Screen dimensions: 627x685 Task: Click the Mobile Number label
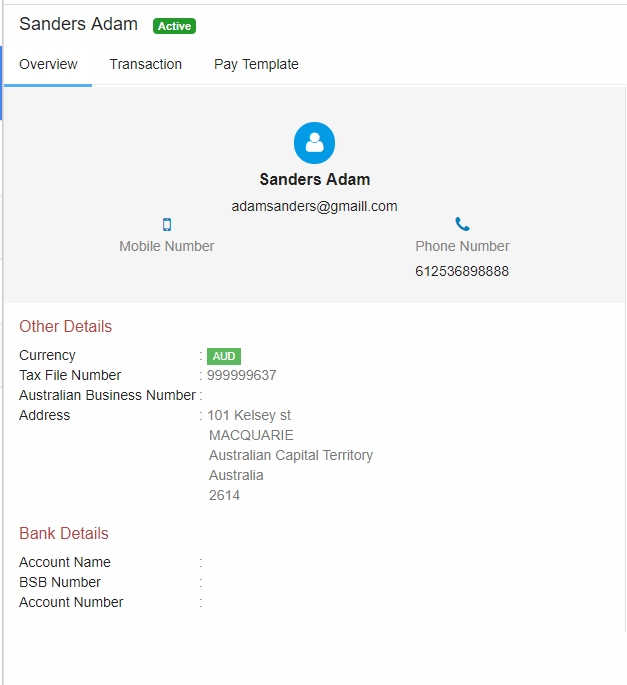167,246
